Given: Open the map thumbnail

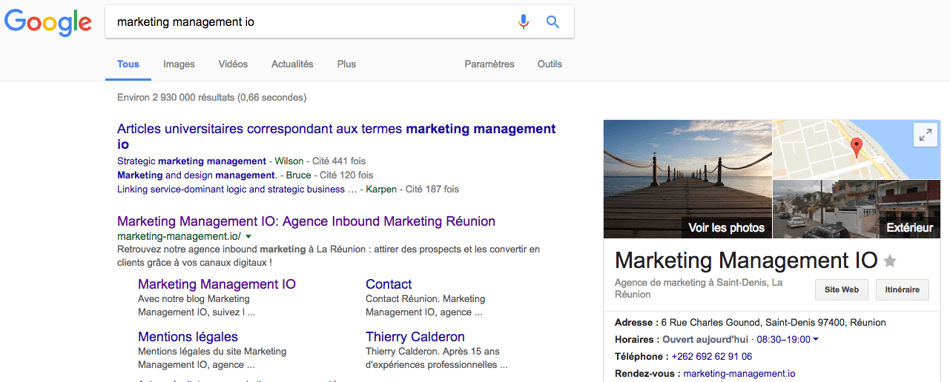Looking at the screenshot, I should click(857, 149).
